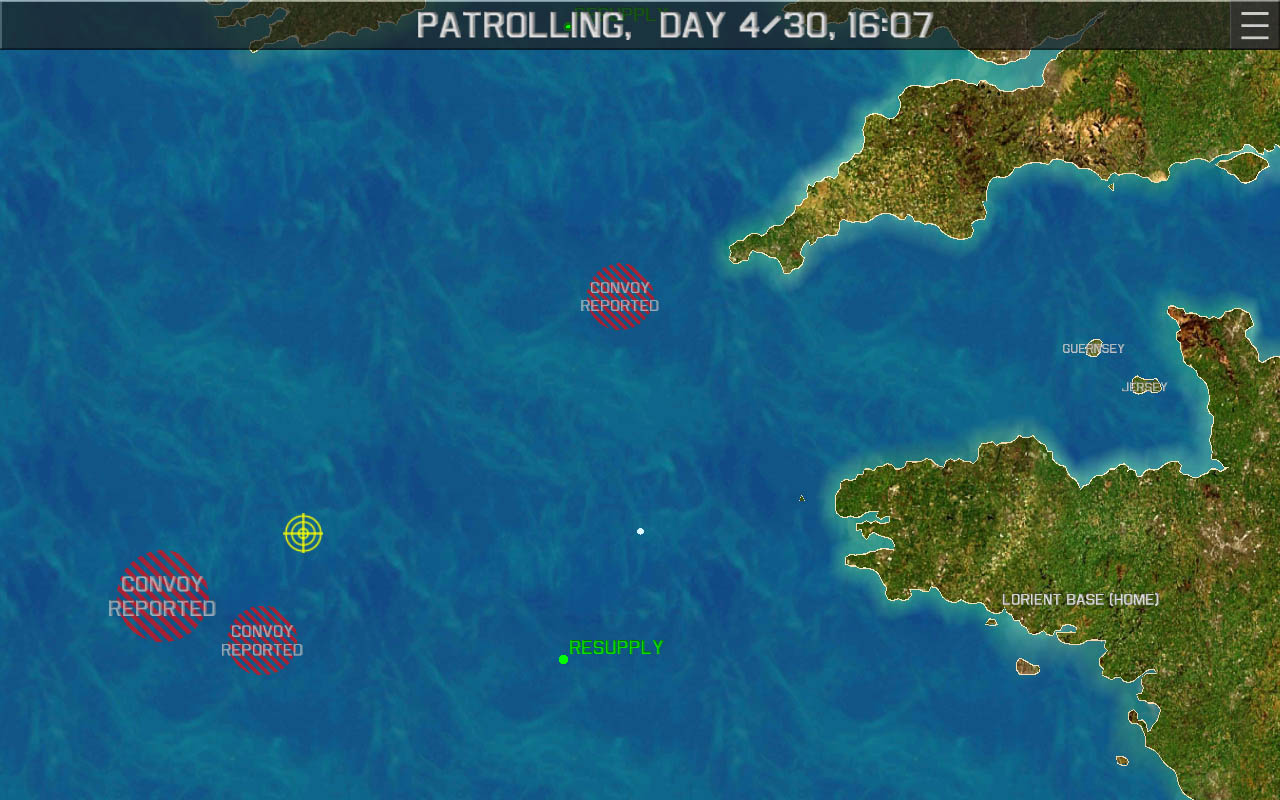The width and height of the screenshot is (1280, 800).
Task: Click the green Resupply dot
Action: coord(563,659)
